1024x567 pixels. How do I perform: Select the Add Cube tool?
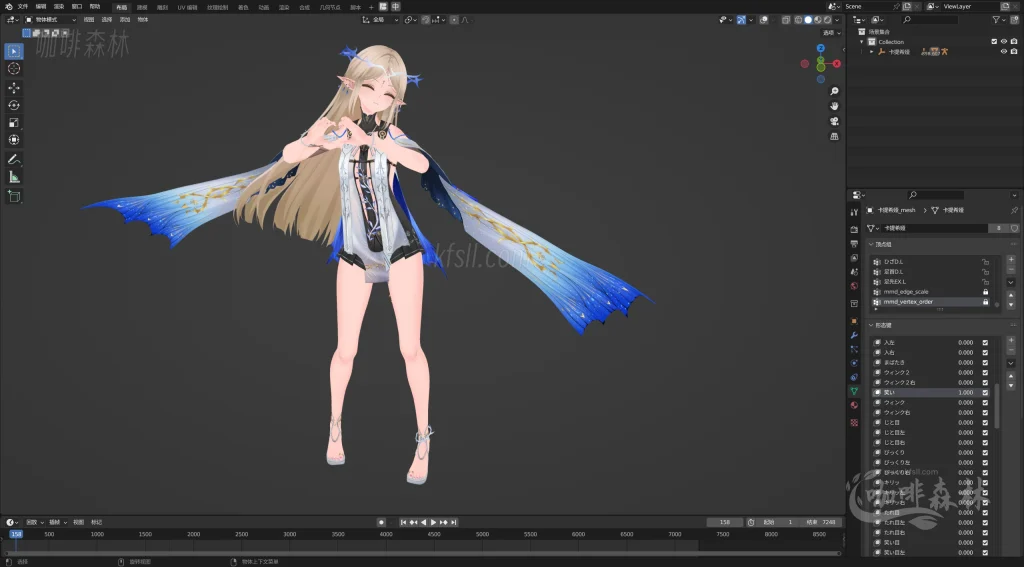[14, 197]
